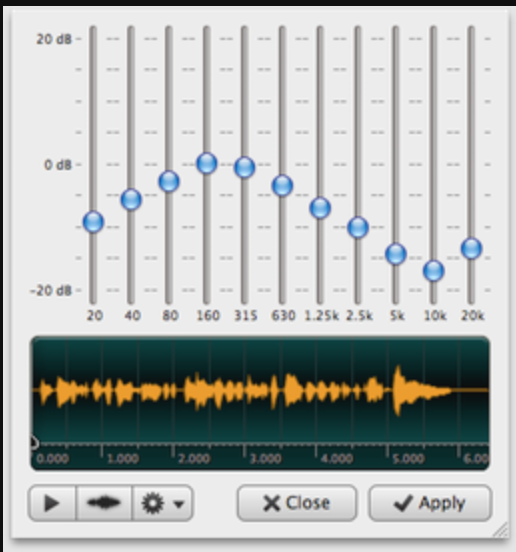Open the gear settings dropdown

pos(163,503)
